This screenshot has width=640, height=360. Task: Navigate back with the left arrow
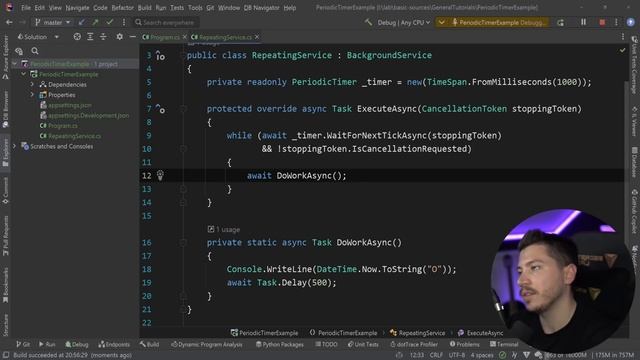pos(9,22)
